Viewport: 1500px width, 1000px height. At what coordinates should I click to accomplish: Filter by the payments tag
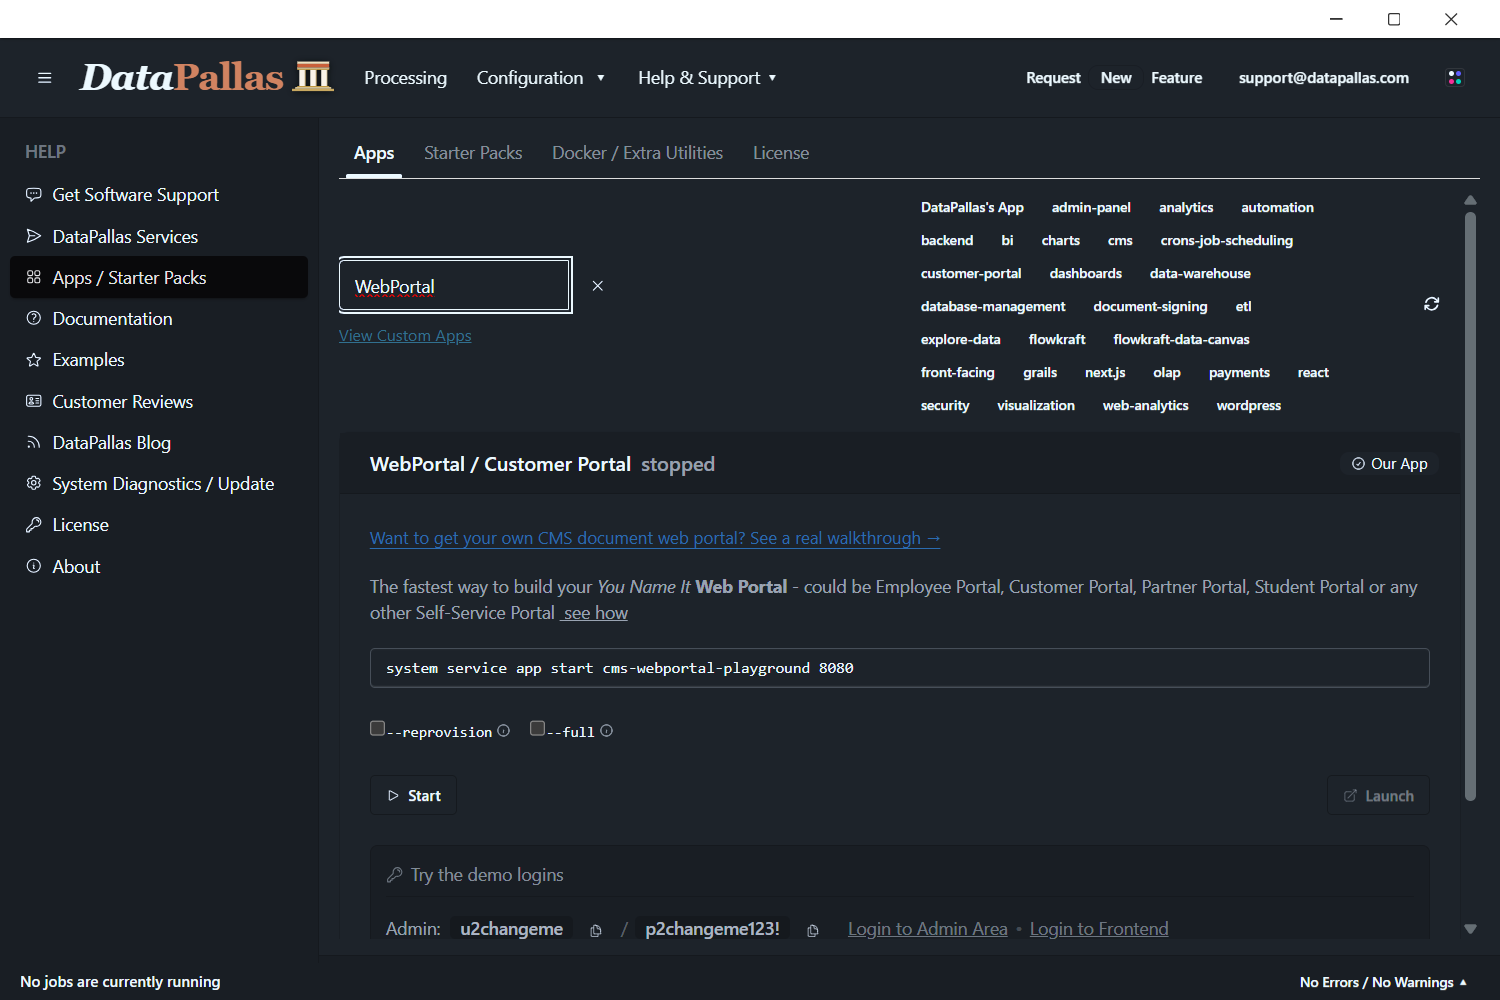click(1239, 373)
